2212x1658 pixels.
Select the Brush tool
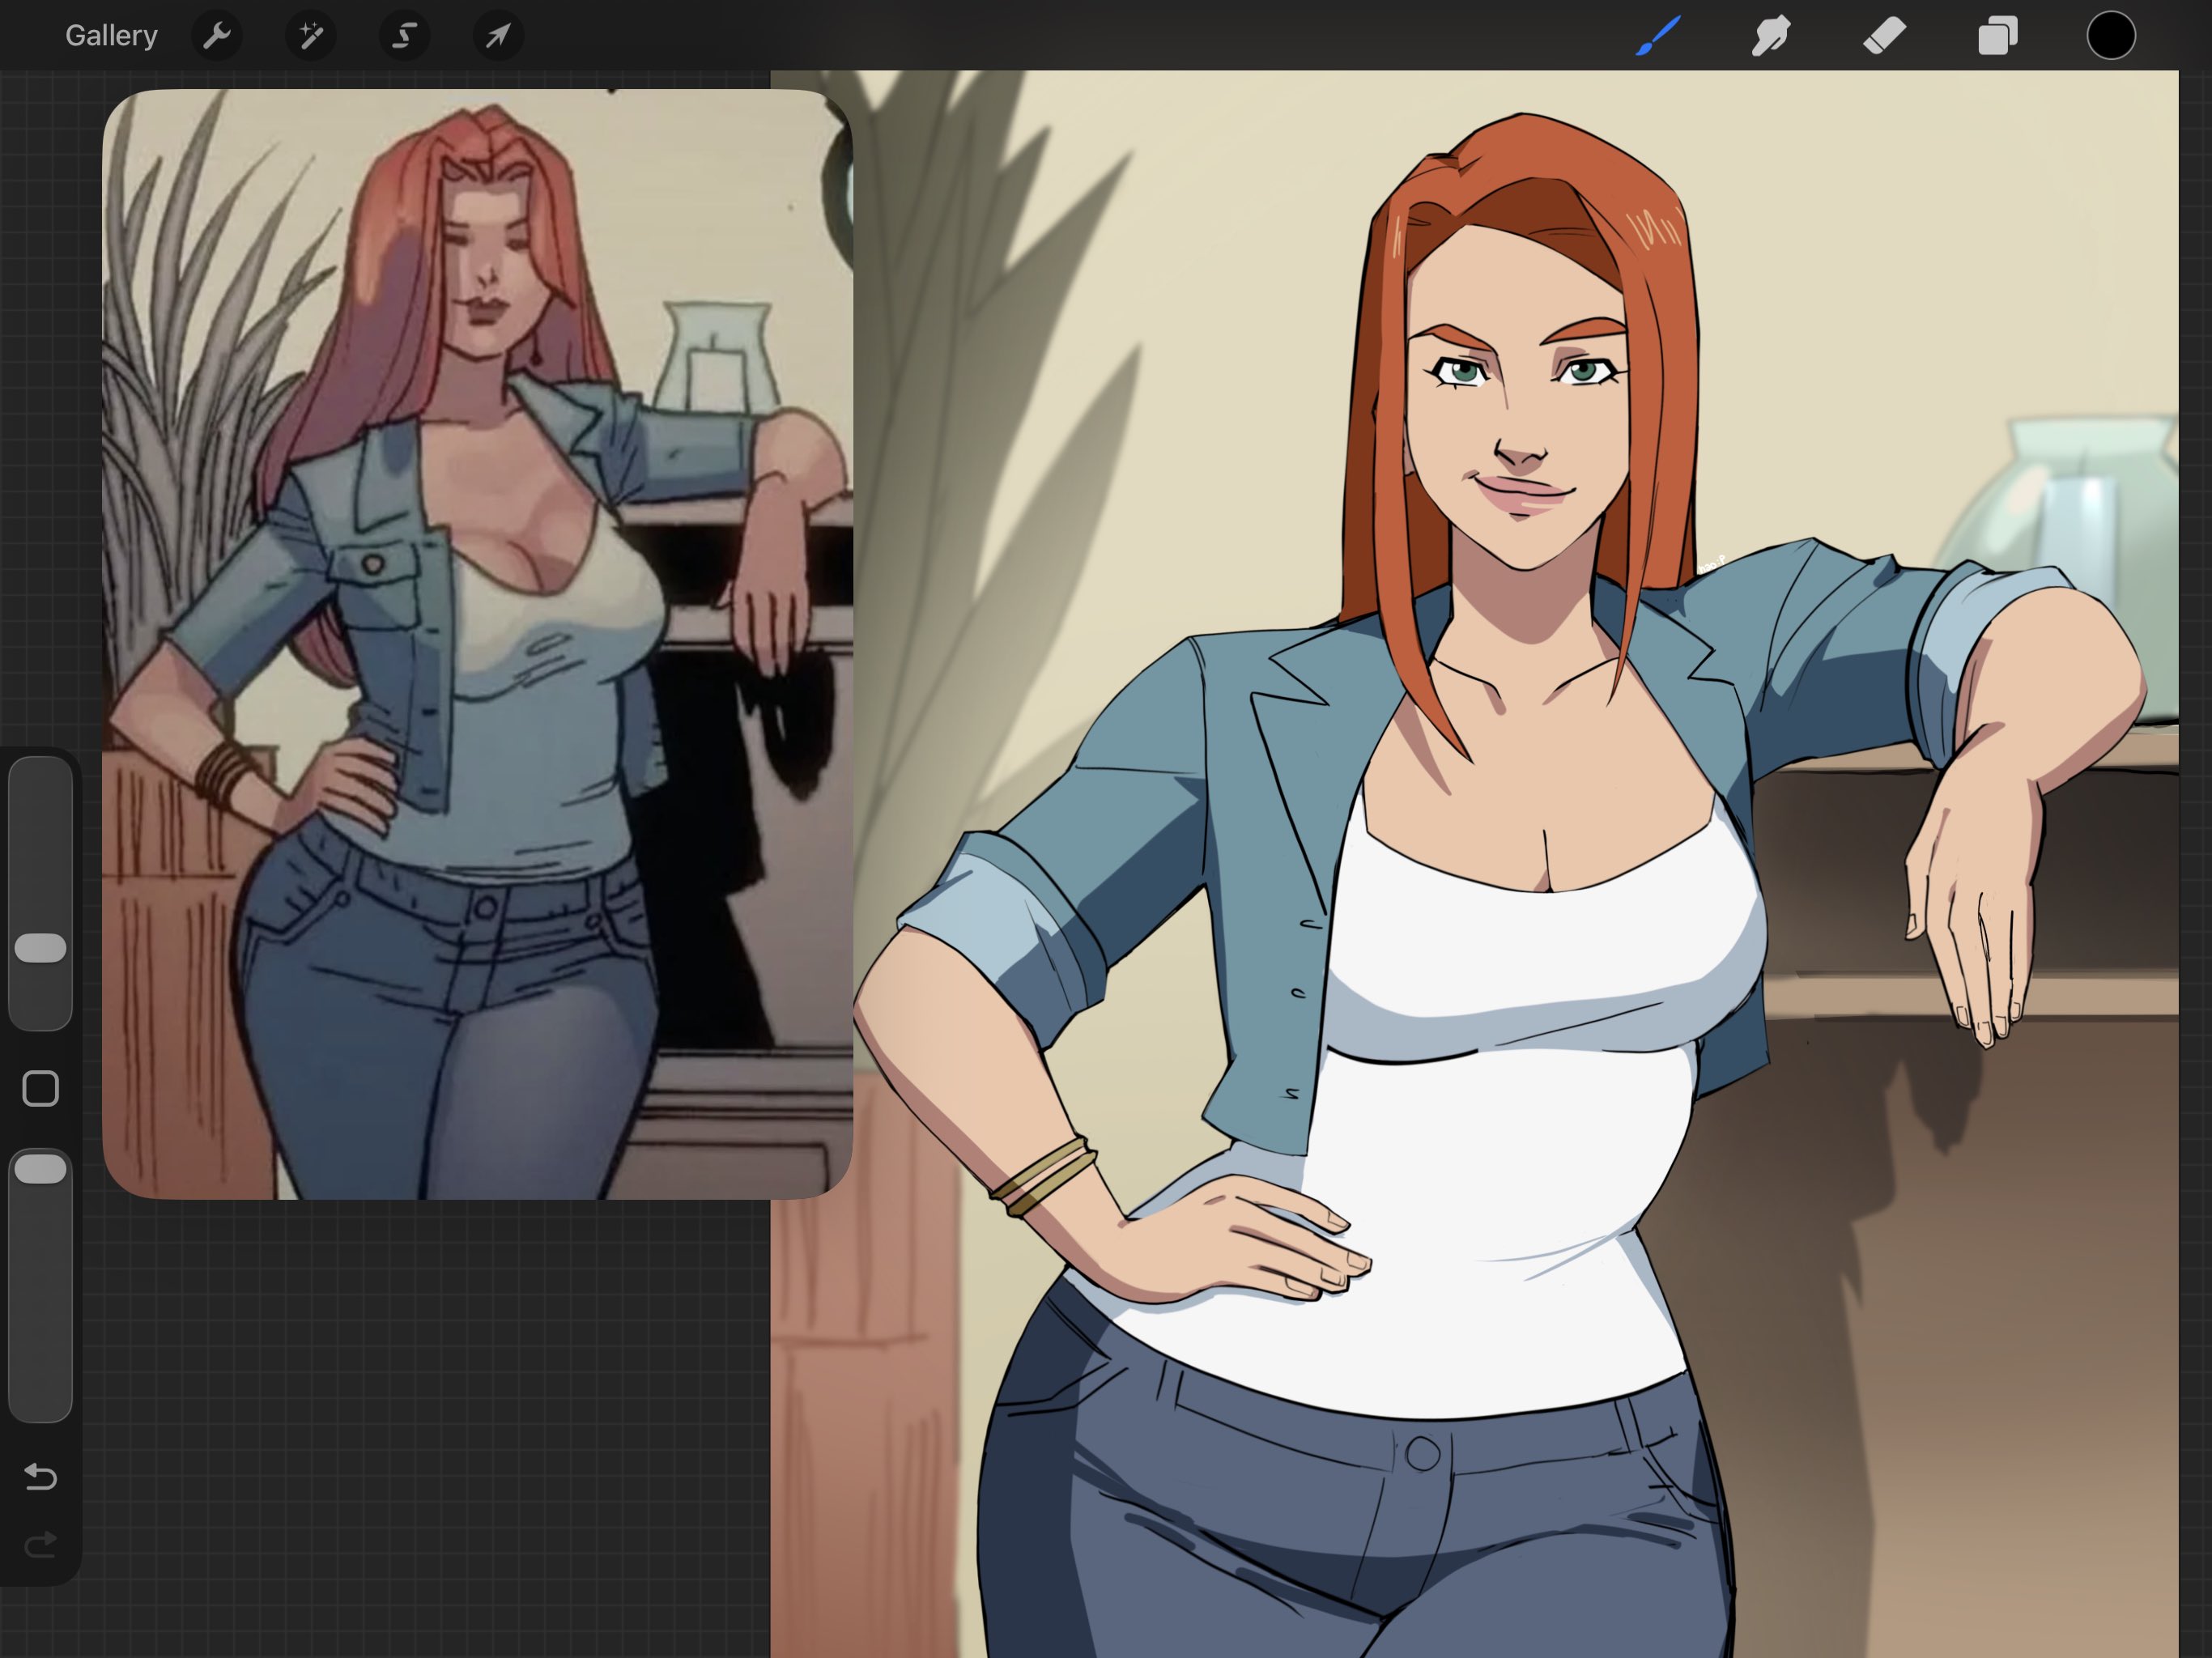1657,36
